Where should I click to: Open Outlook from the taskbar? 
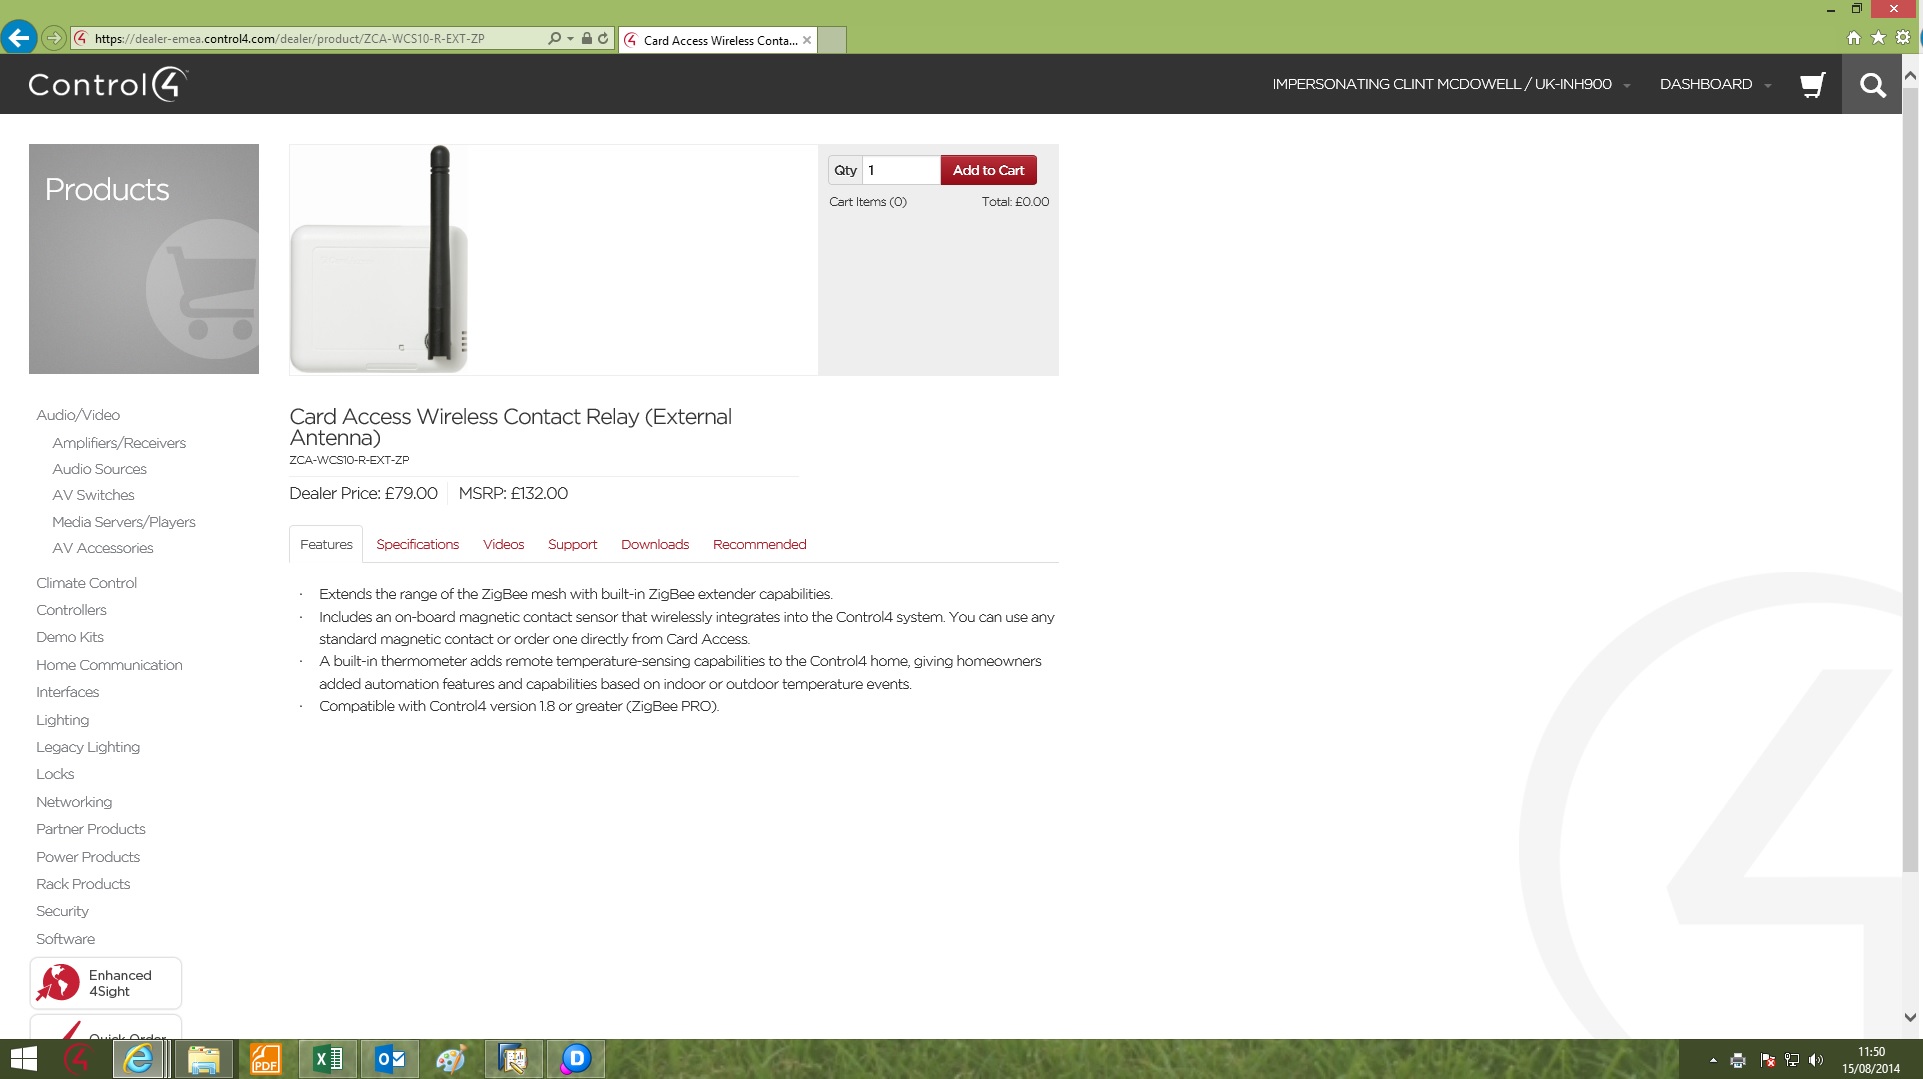click(389, 1059)
